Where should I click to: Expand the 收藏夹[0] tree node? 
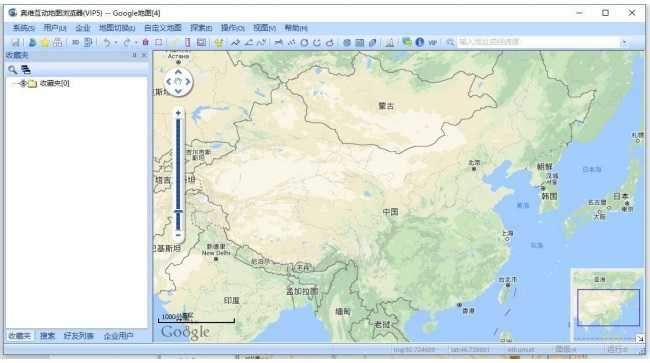[x=23, y=83]
